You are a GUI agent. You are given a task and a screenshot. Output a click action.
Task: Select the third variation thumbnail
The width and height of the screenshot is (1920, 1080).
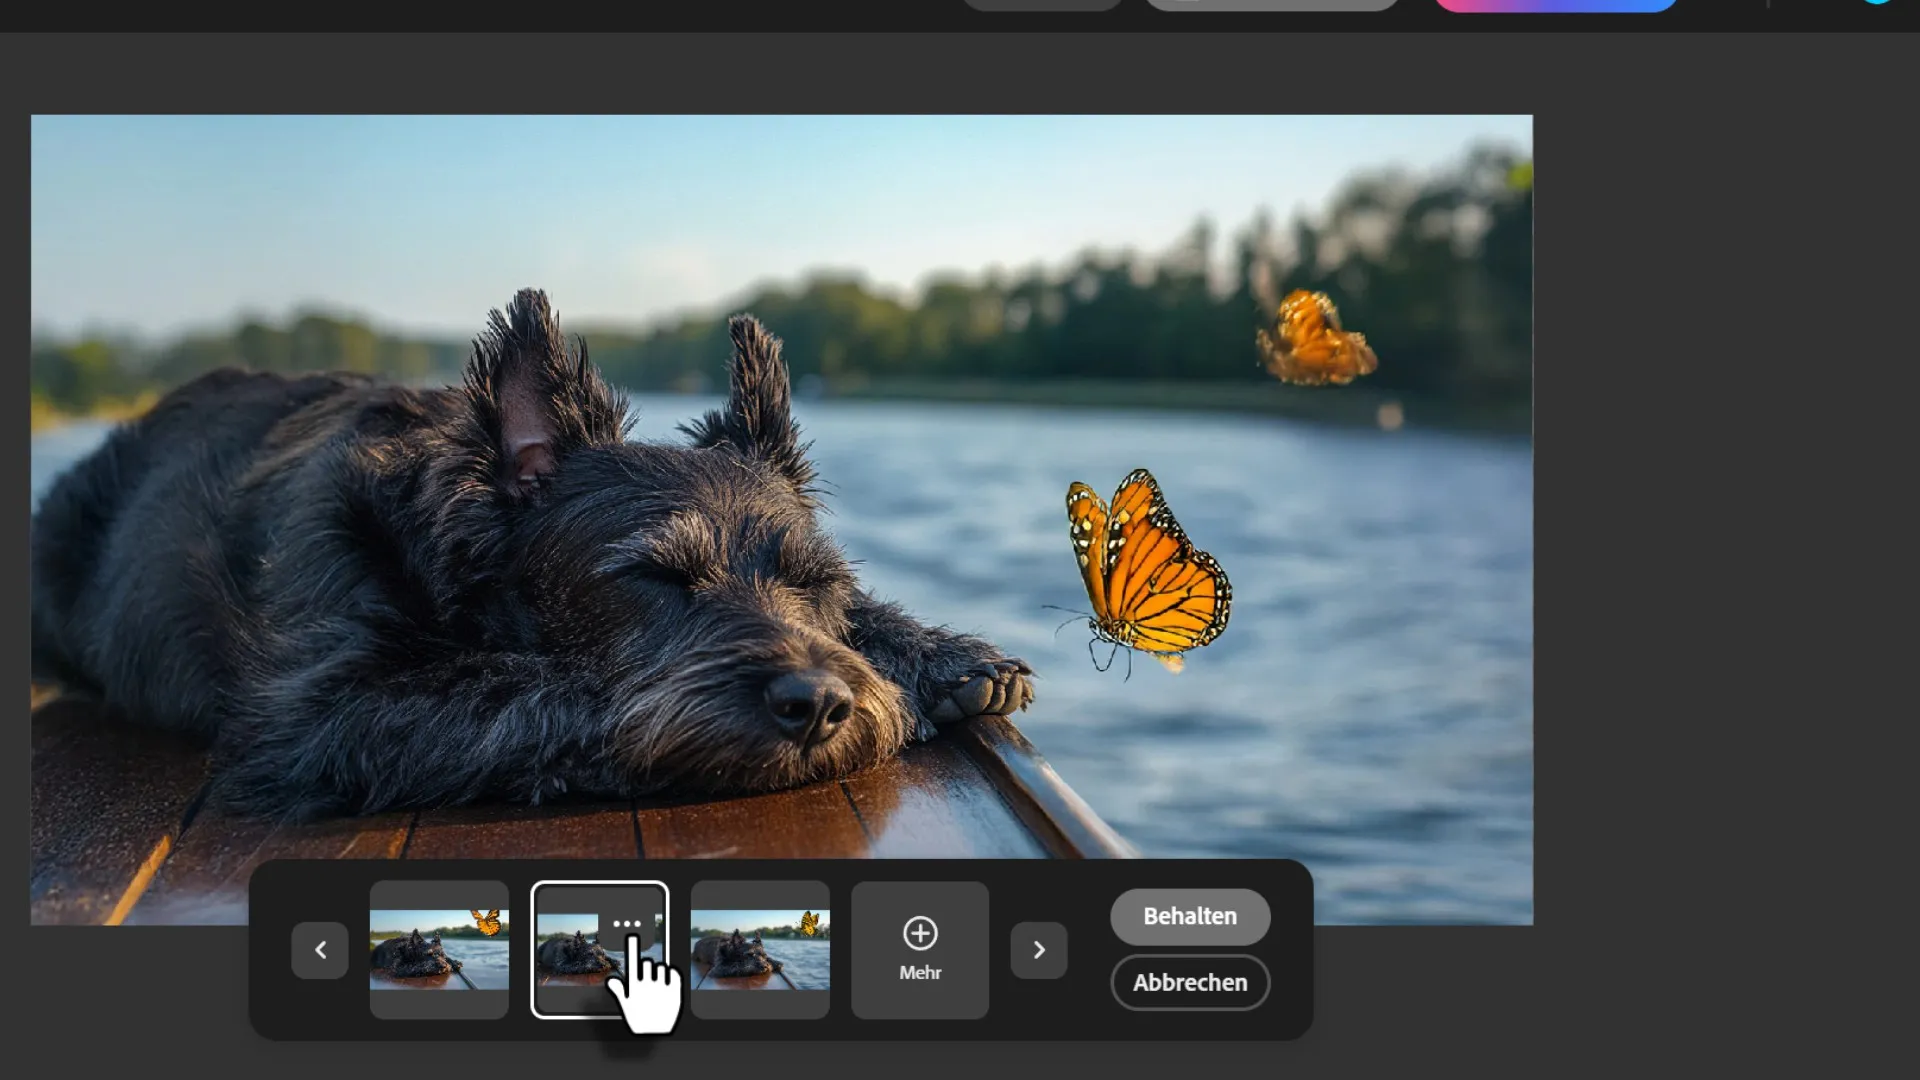760,949
